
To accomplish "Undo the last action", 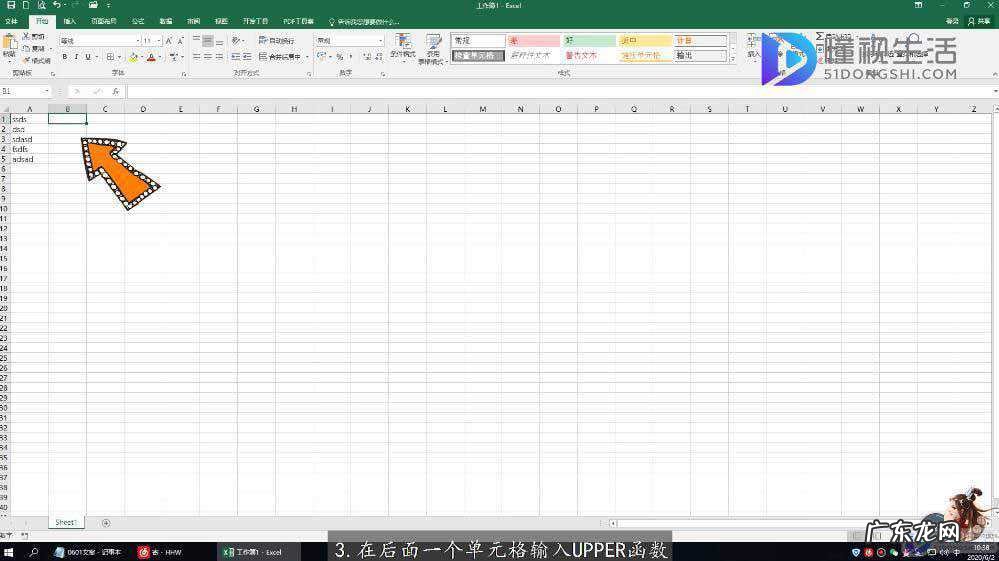I will click(x=57, y=5).
